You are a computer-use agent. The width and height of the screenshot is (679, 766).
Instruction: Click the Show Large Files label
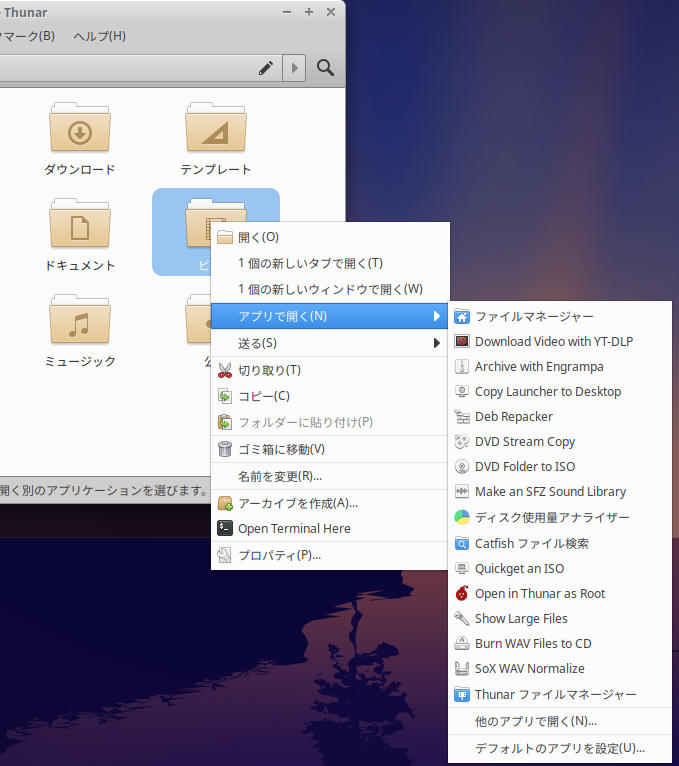point(521,618)
